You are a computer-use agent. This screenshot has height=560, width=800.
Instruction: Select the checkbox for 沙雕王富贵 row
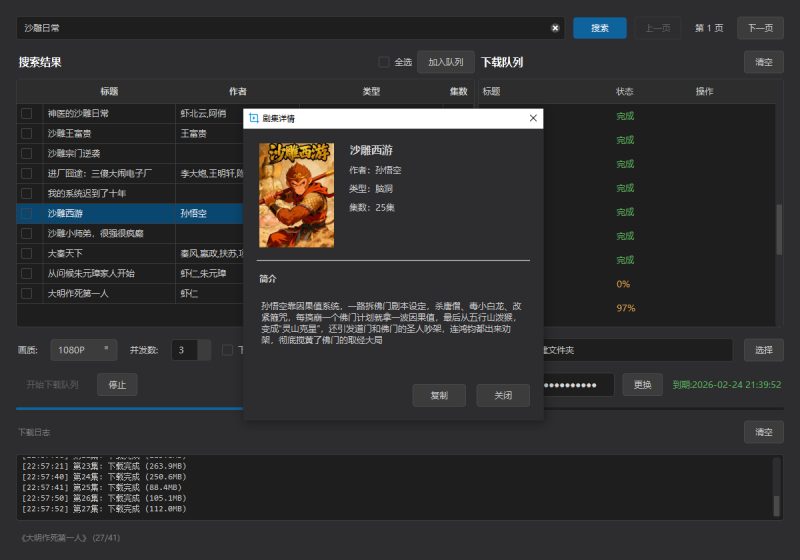click(27, 133)
